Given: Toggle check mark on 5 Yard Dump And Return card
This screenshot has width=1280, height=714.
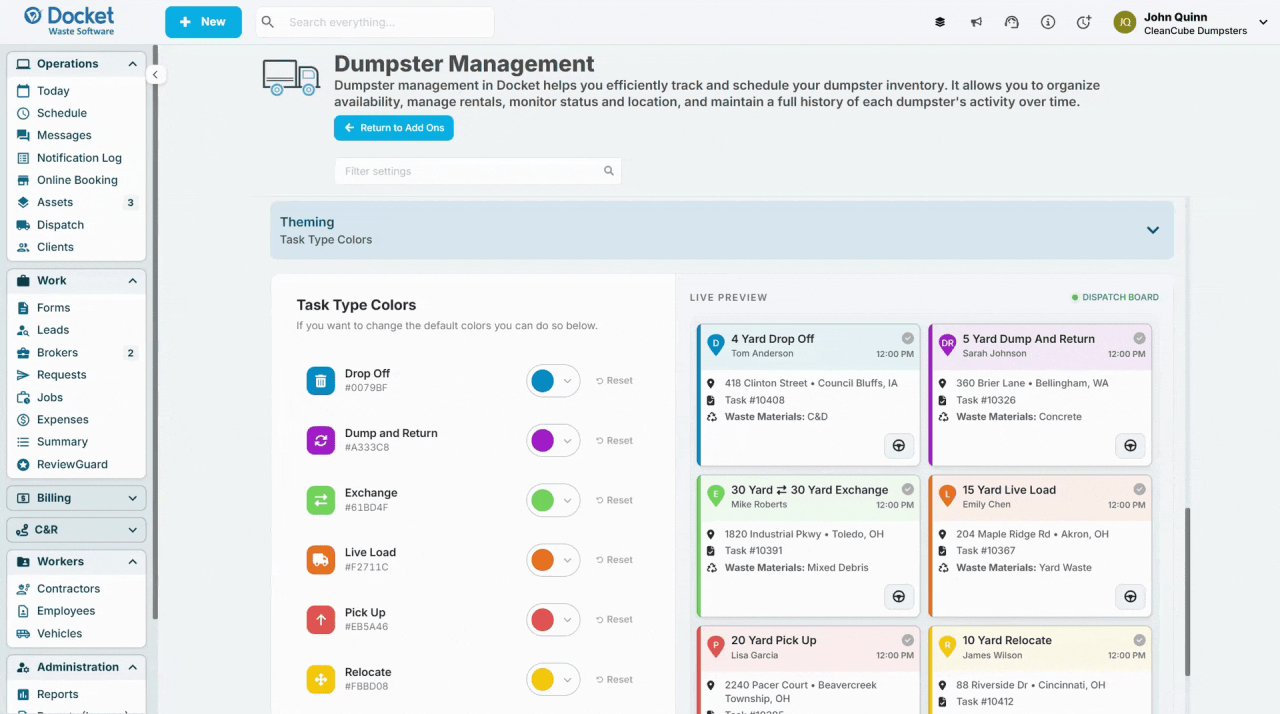Looking at the screenshot, I should pyautogui.click(x=1139, y=338).
